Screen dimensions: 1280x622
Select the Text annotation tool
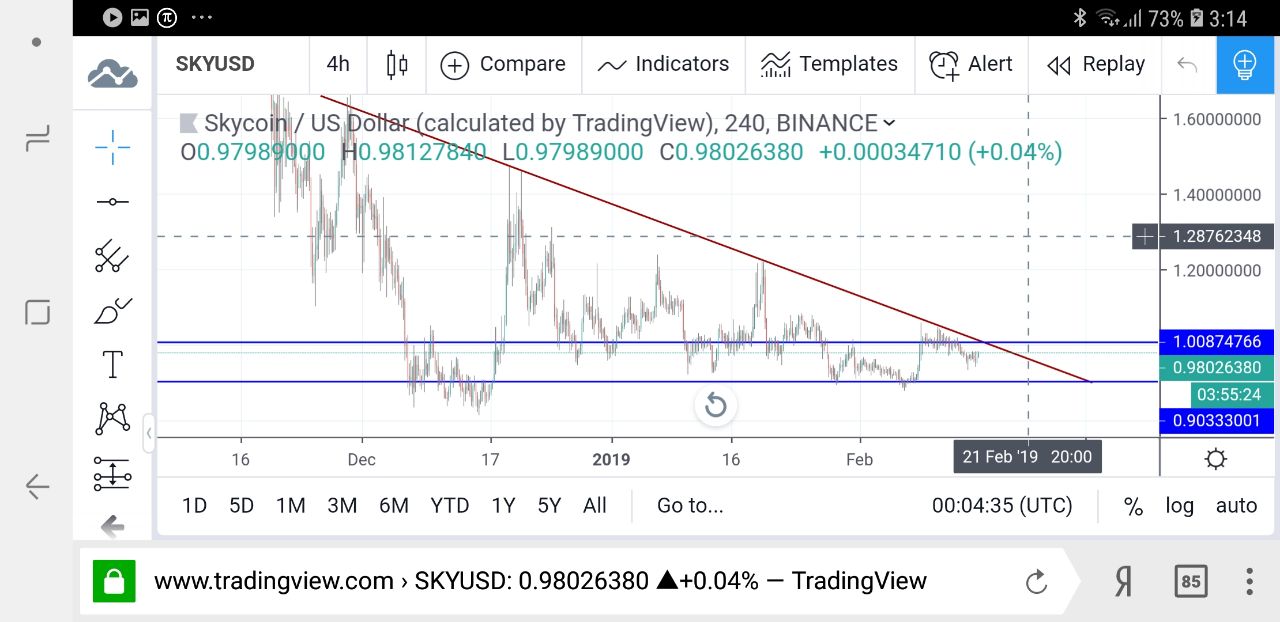[x=112, y=365]
